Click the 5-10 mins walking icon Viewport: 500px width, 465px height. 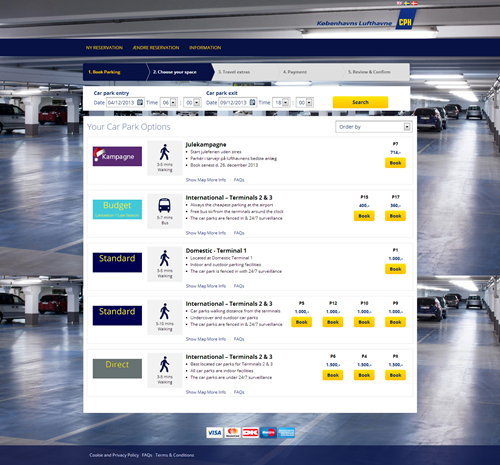pyautogui.click(x=164, y=311)
